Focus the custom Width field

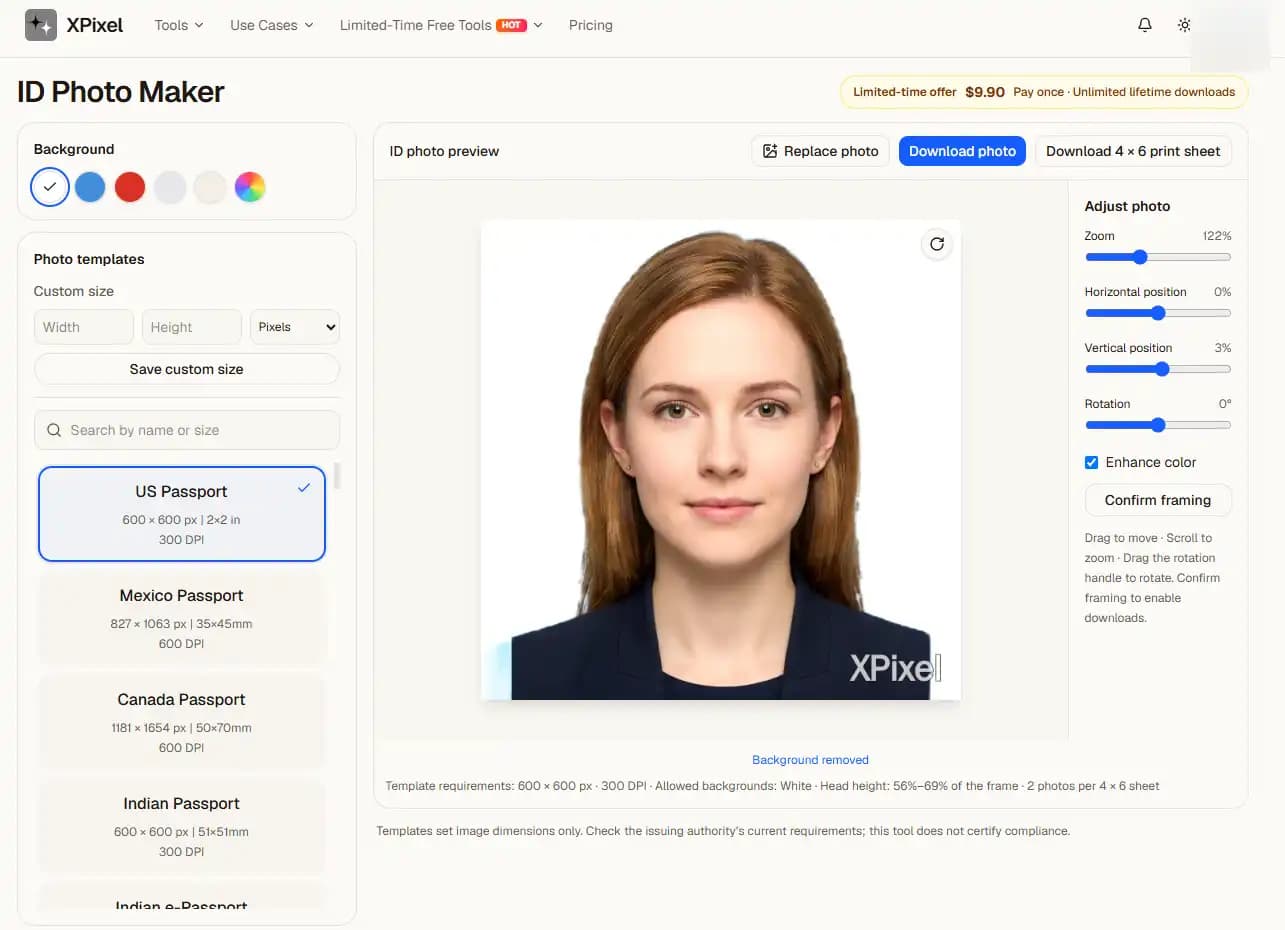84,327
